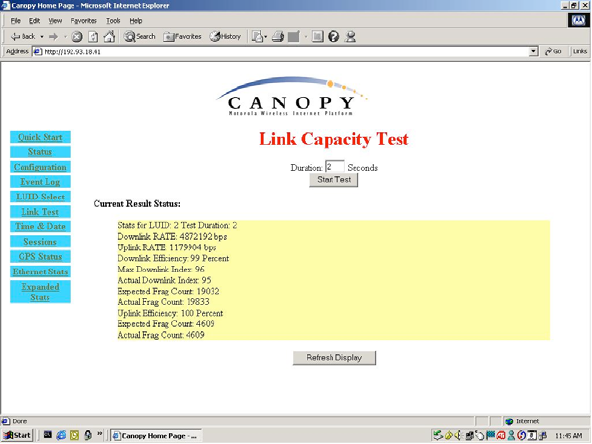
Task: Click the Canopy logo image
Action: (291, 96)
